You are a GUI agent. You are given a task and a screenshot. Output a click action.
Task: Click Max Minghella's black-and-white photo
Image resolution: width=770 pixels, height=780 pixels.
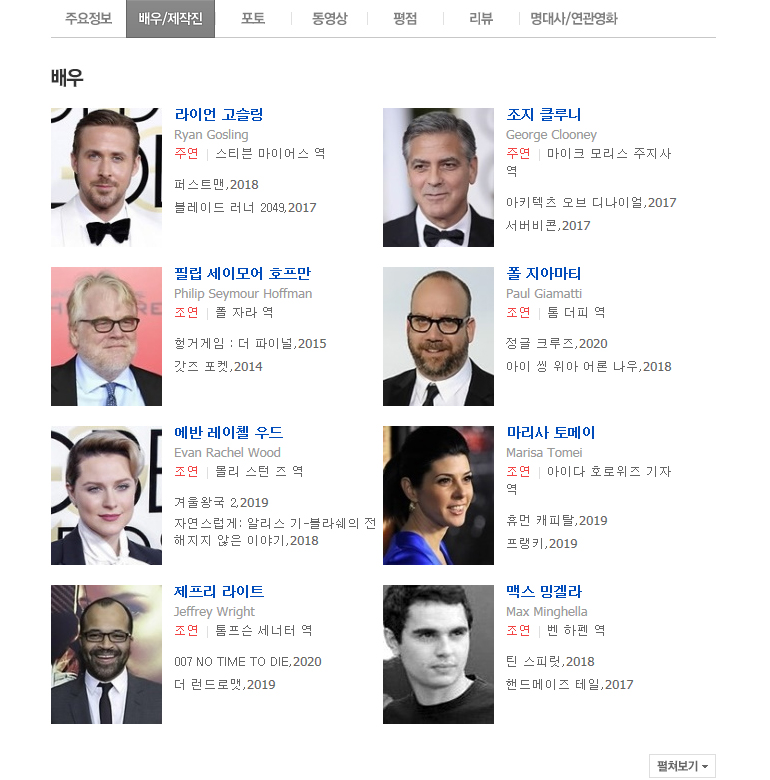coord(438,654)
